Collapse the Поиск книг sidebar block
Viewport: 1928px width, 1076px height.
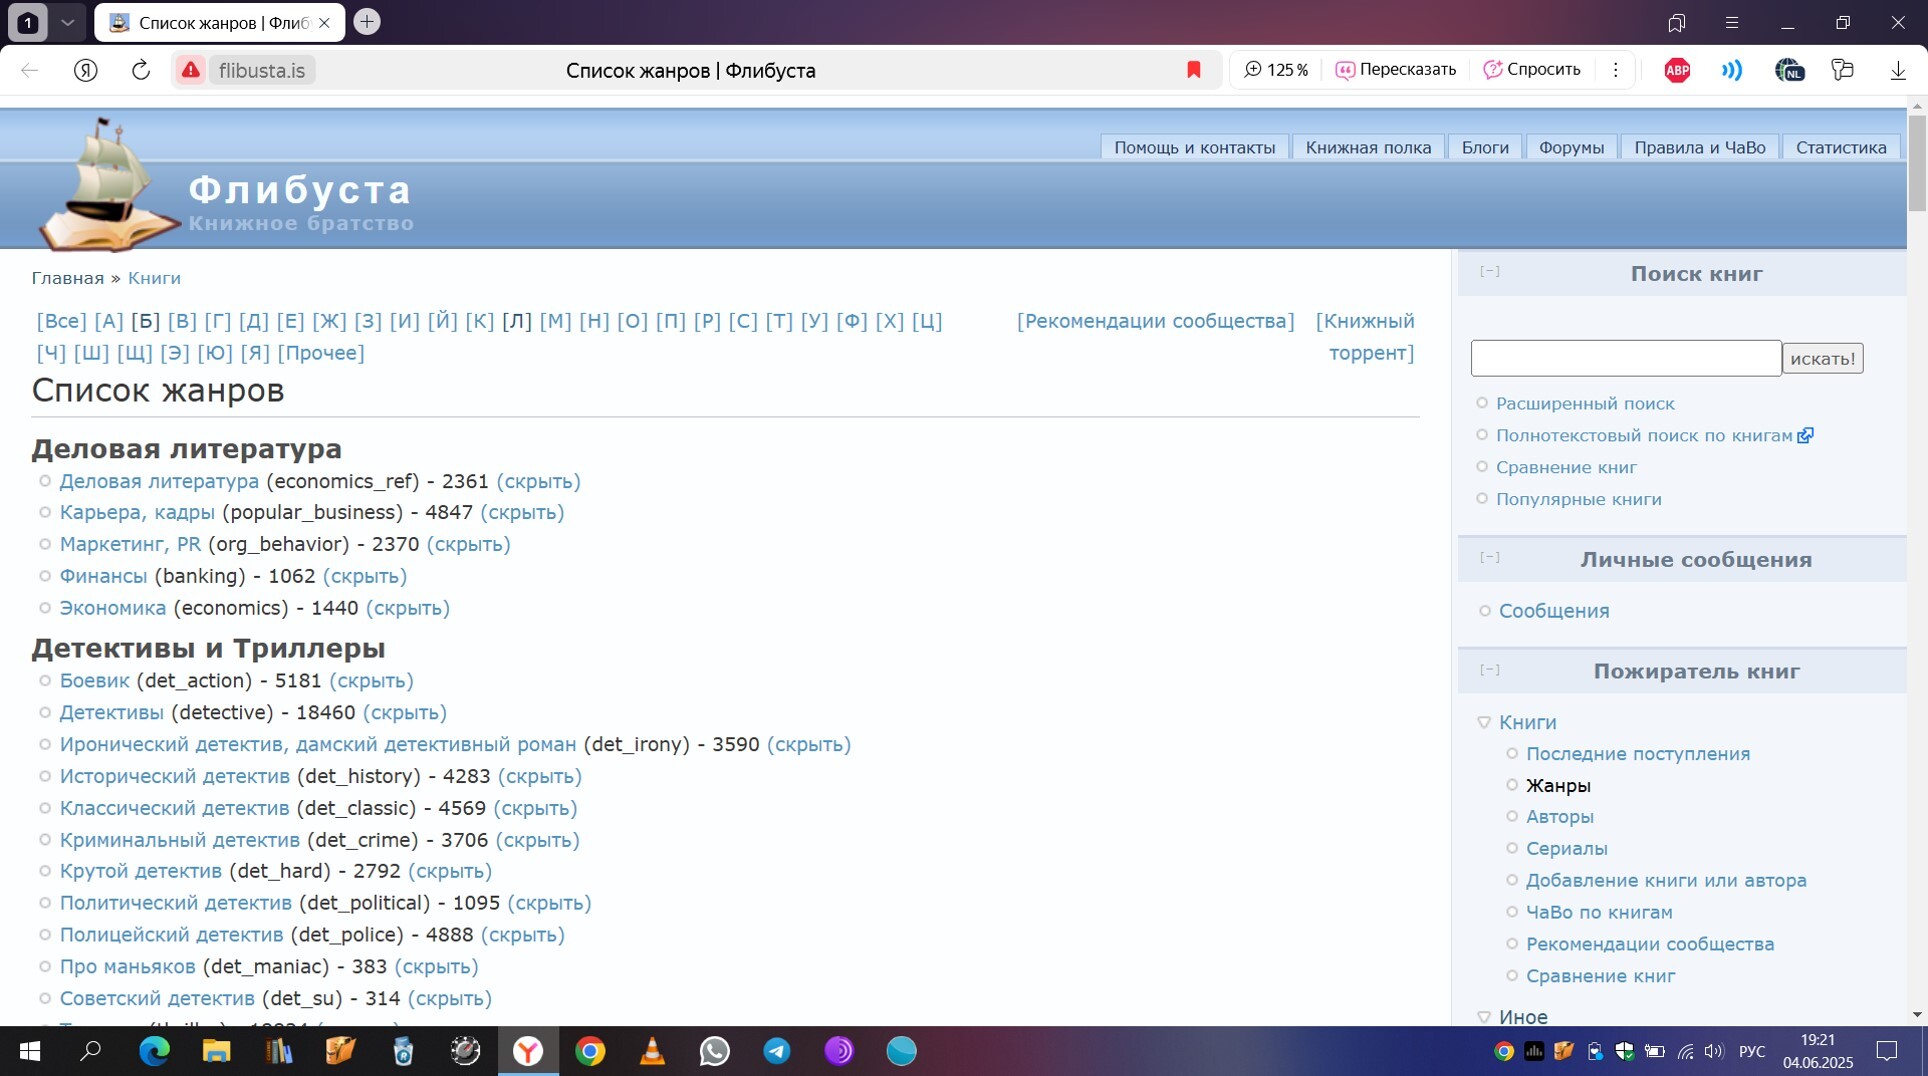pos(1489,272)
